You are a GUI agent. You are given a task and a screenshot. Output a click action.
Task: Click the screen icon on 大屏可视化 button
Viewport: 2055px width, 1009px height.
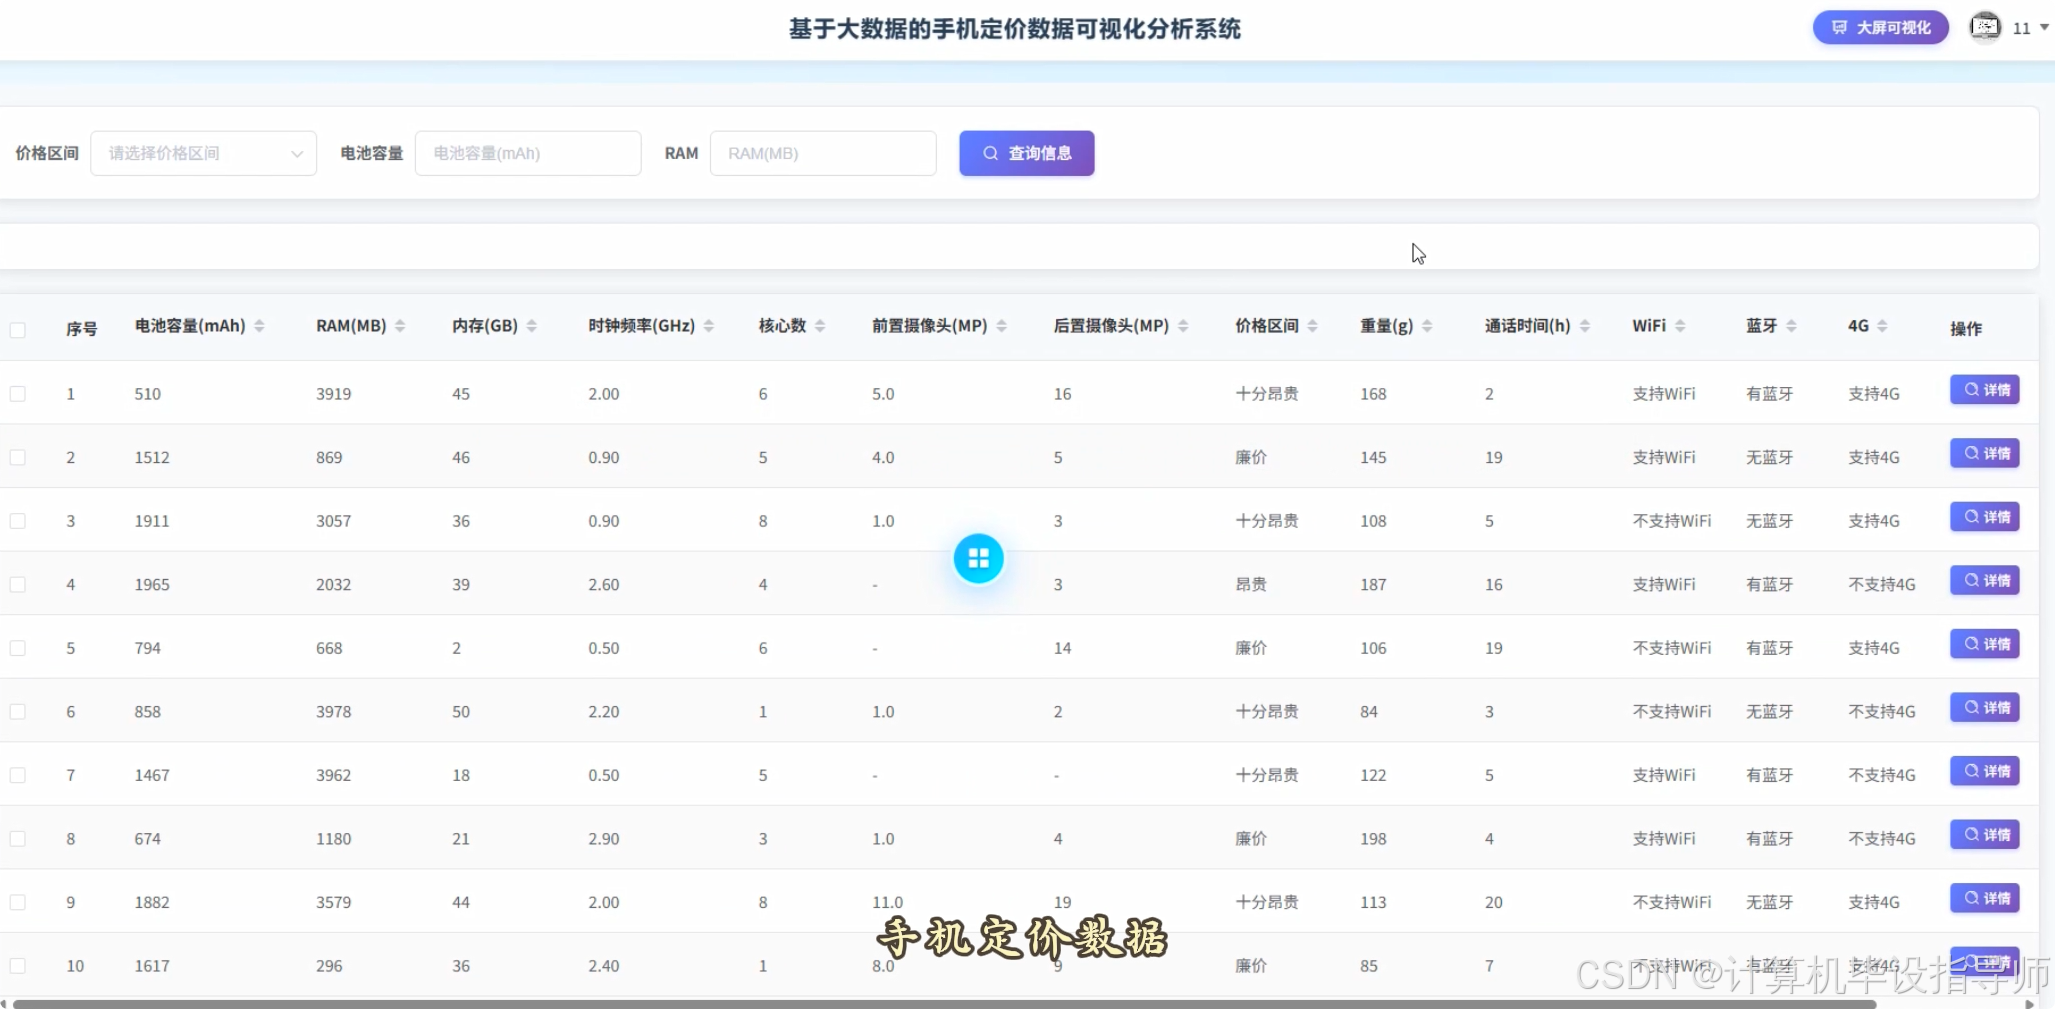(1840, 27)
